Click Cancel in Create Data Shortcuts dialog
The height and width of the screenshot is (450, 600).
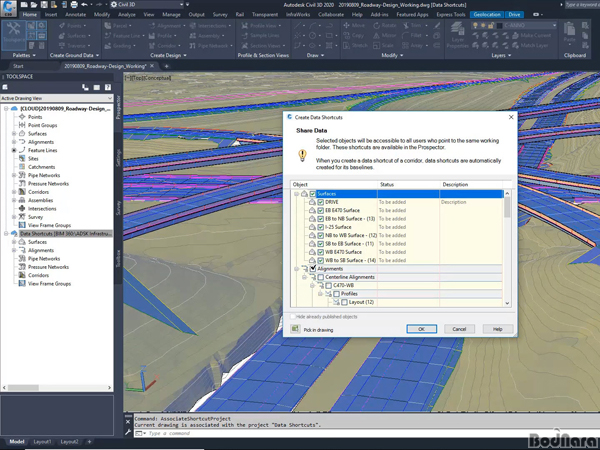pyautogui.click(x=459, y=329)
